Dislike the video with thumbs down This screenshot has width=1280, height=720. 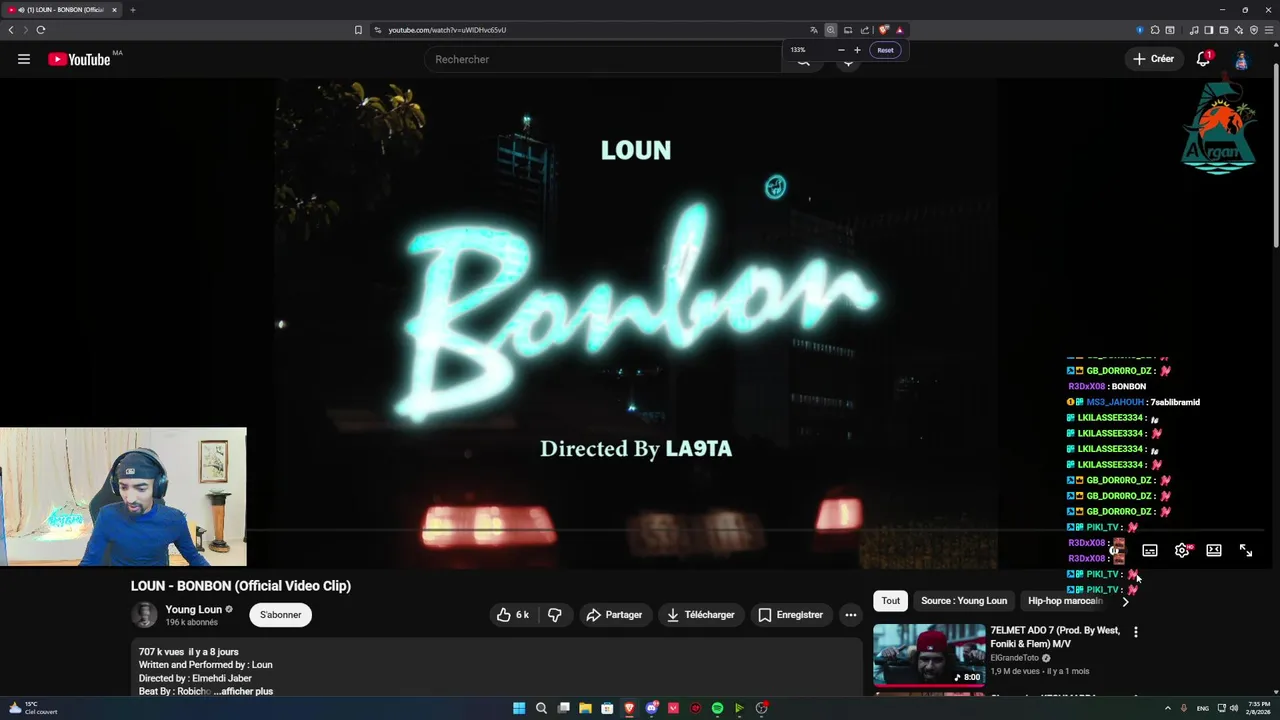pos(554,615)
